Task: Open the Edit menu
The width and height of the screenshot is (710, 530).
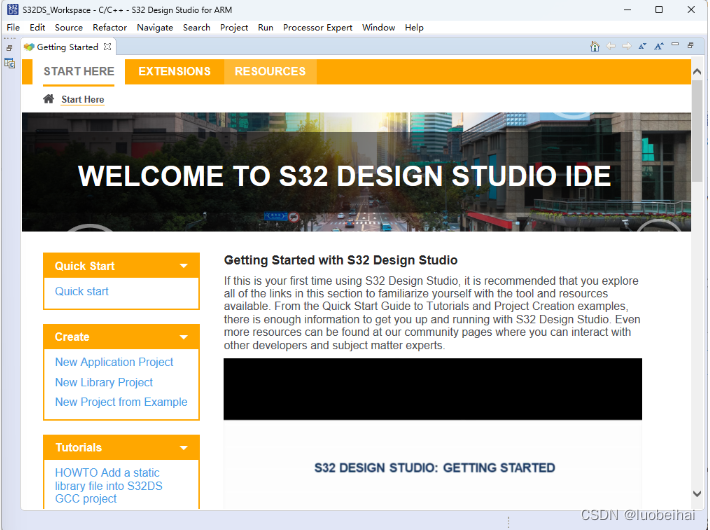Action: click(37, 28)
